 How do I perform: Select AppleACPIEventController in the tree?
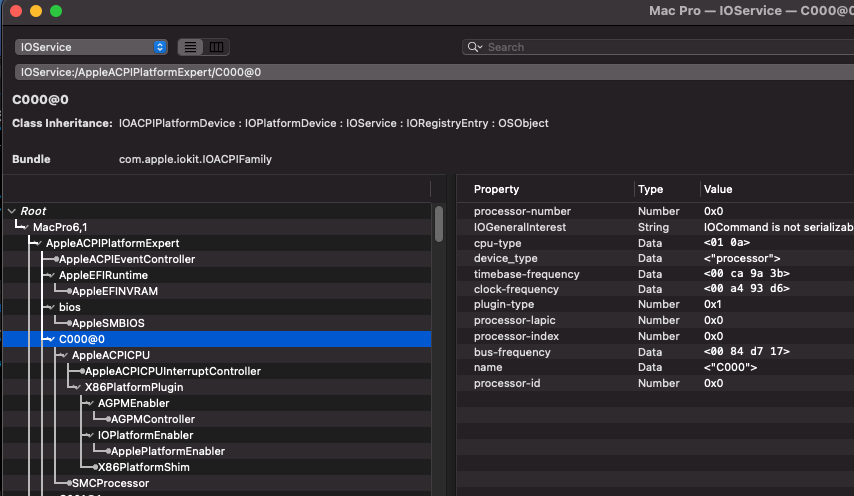point(127,259)
